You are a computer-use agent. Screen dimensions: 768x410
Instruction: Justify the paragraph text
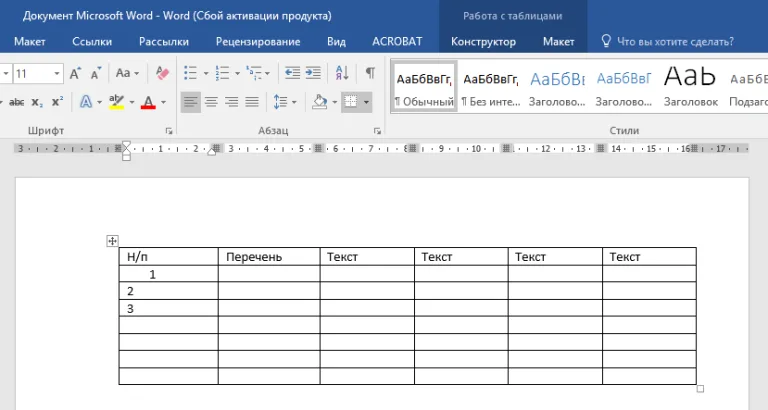(252, 102)
